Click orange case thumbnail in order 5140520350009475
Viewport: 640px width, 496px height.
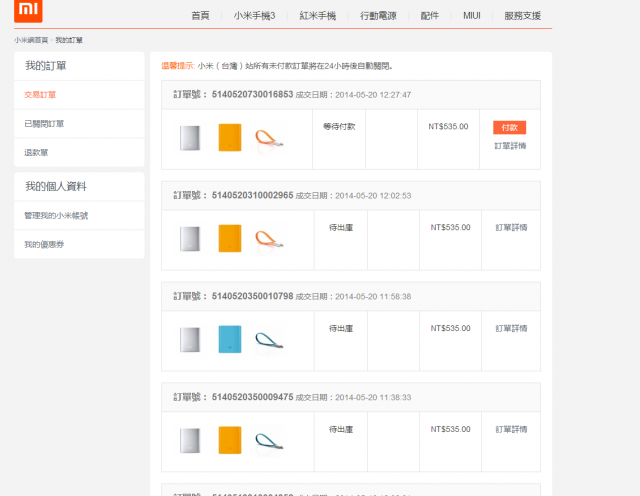coord(230,440)
